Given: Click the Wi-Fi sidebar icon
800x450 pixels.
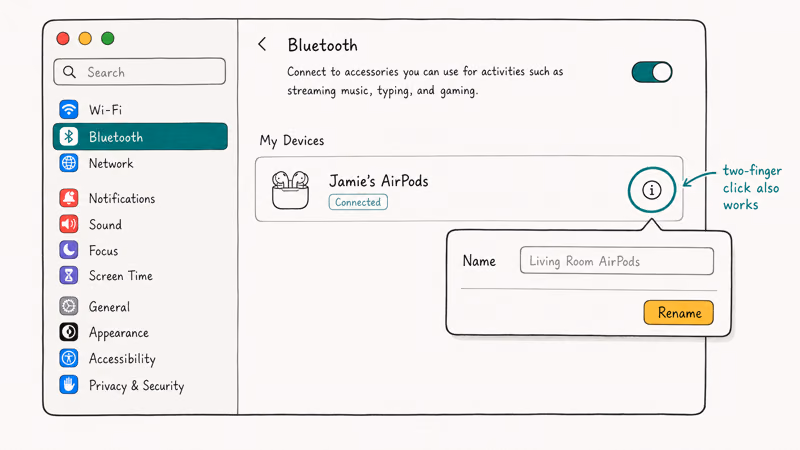Looking at the screenshot, I should pyautogui.click(x=69, y=109).
